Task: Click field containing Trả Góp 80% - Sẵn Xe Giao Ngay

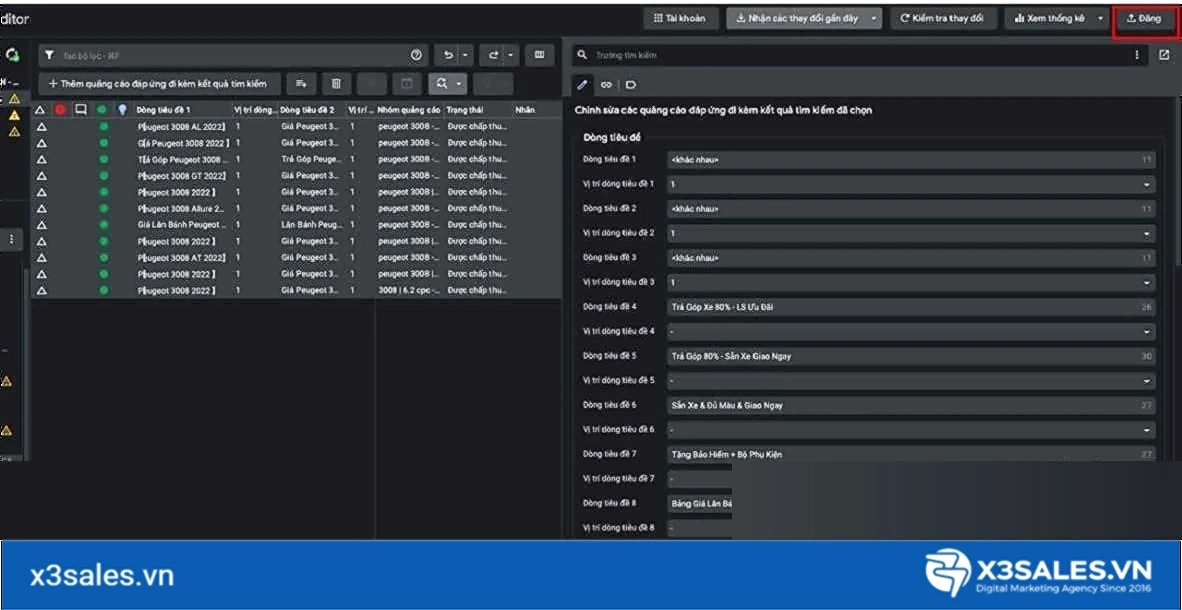Action: 911,356
